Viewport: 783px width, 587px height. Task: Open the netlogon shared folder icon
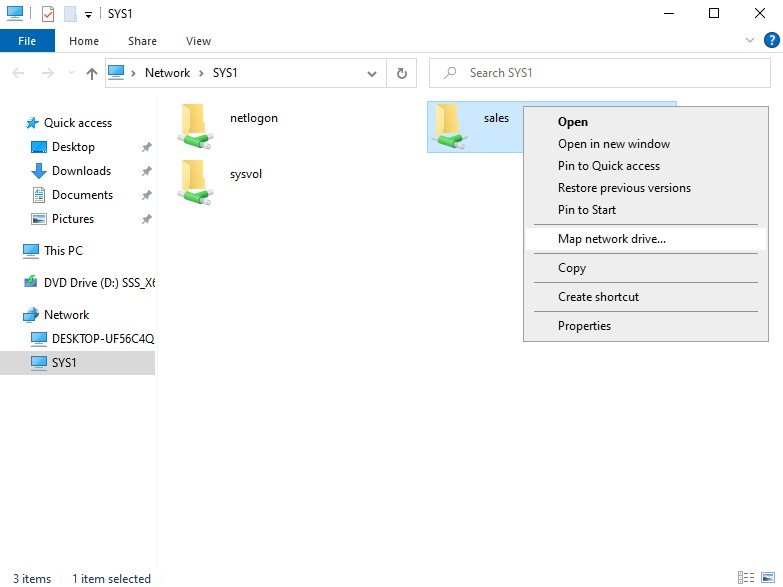coord(196,126)
